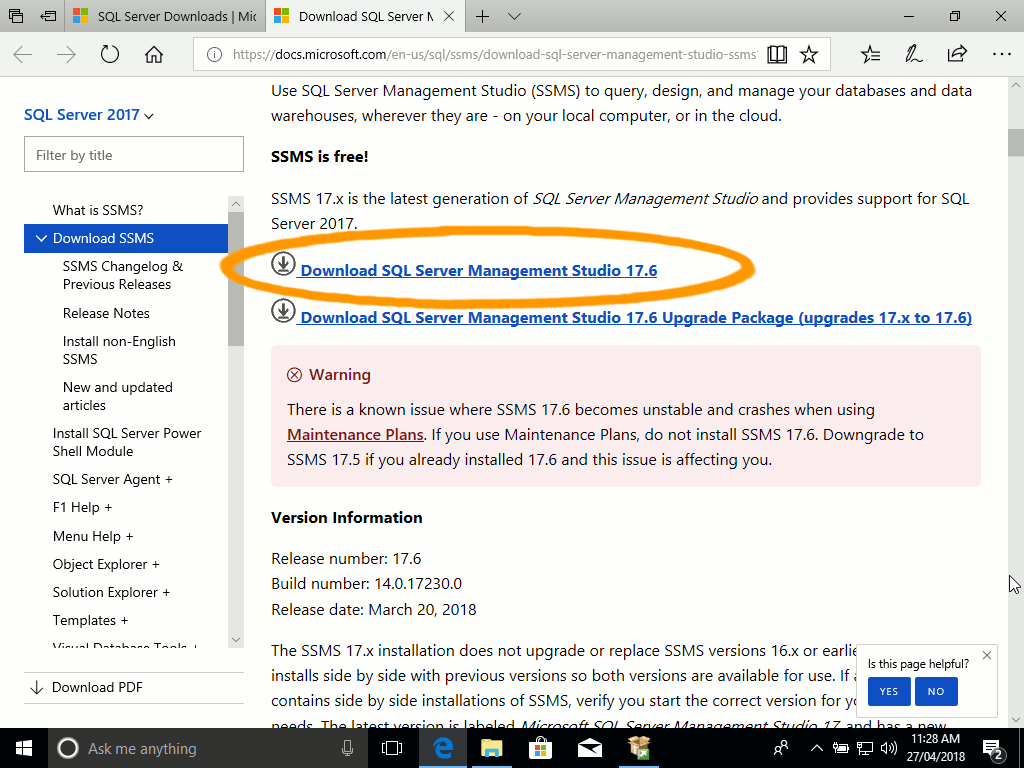Expand Menu Help section
The height and width of the screenshot is (768, 1024).
[93, 536]
